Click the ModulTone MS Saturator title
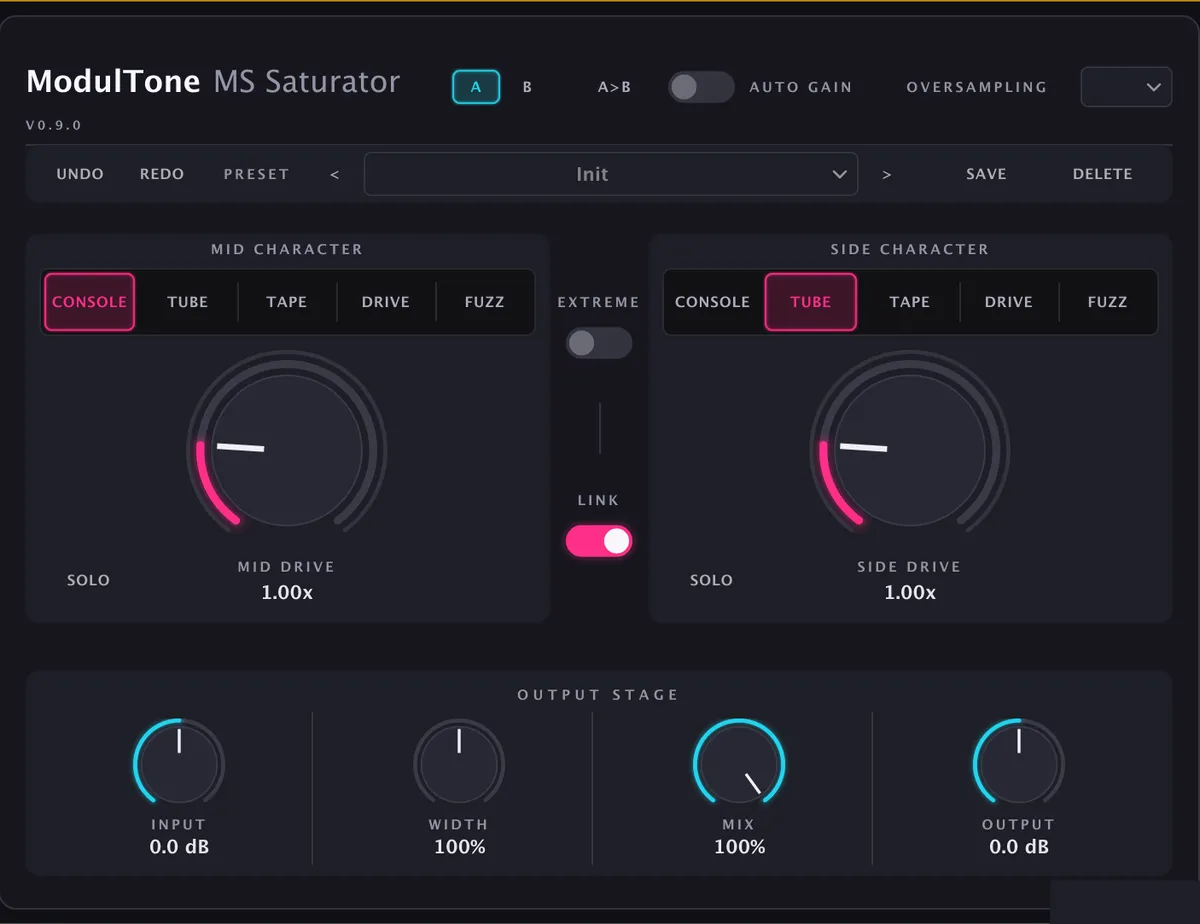This screenshot has height=924, width=1200. tap(213, 81)
